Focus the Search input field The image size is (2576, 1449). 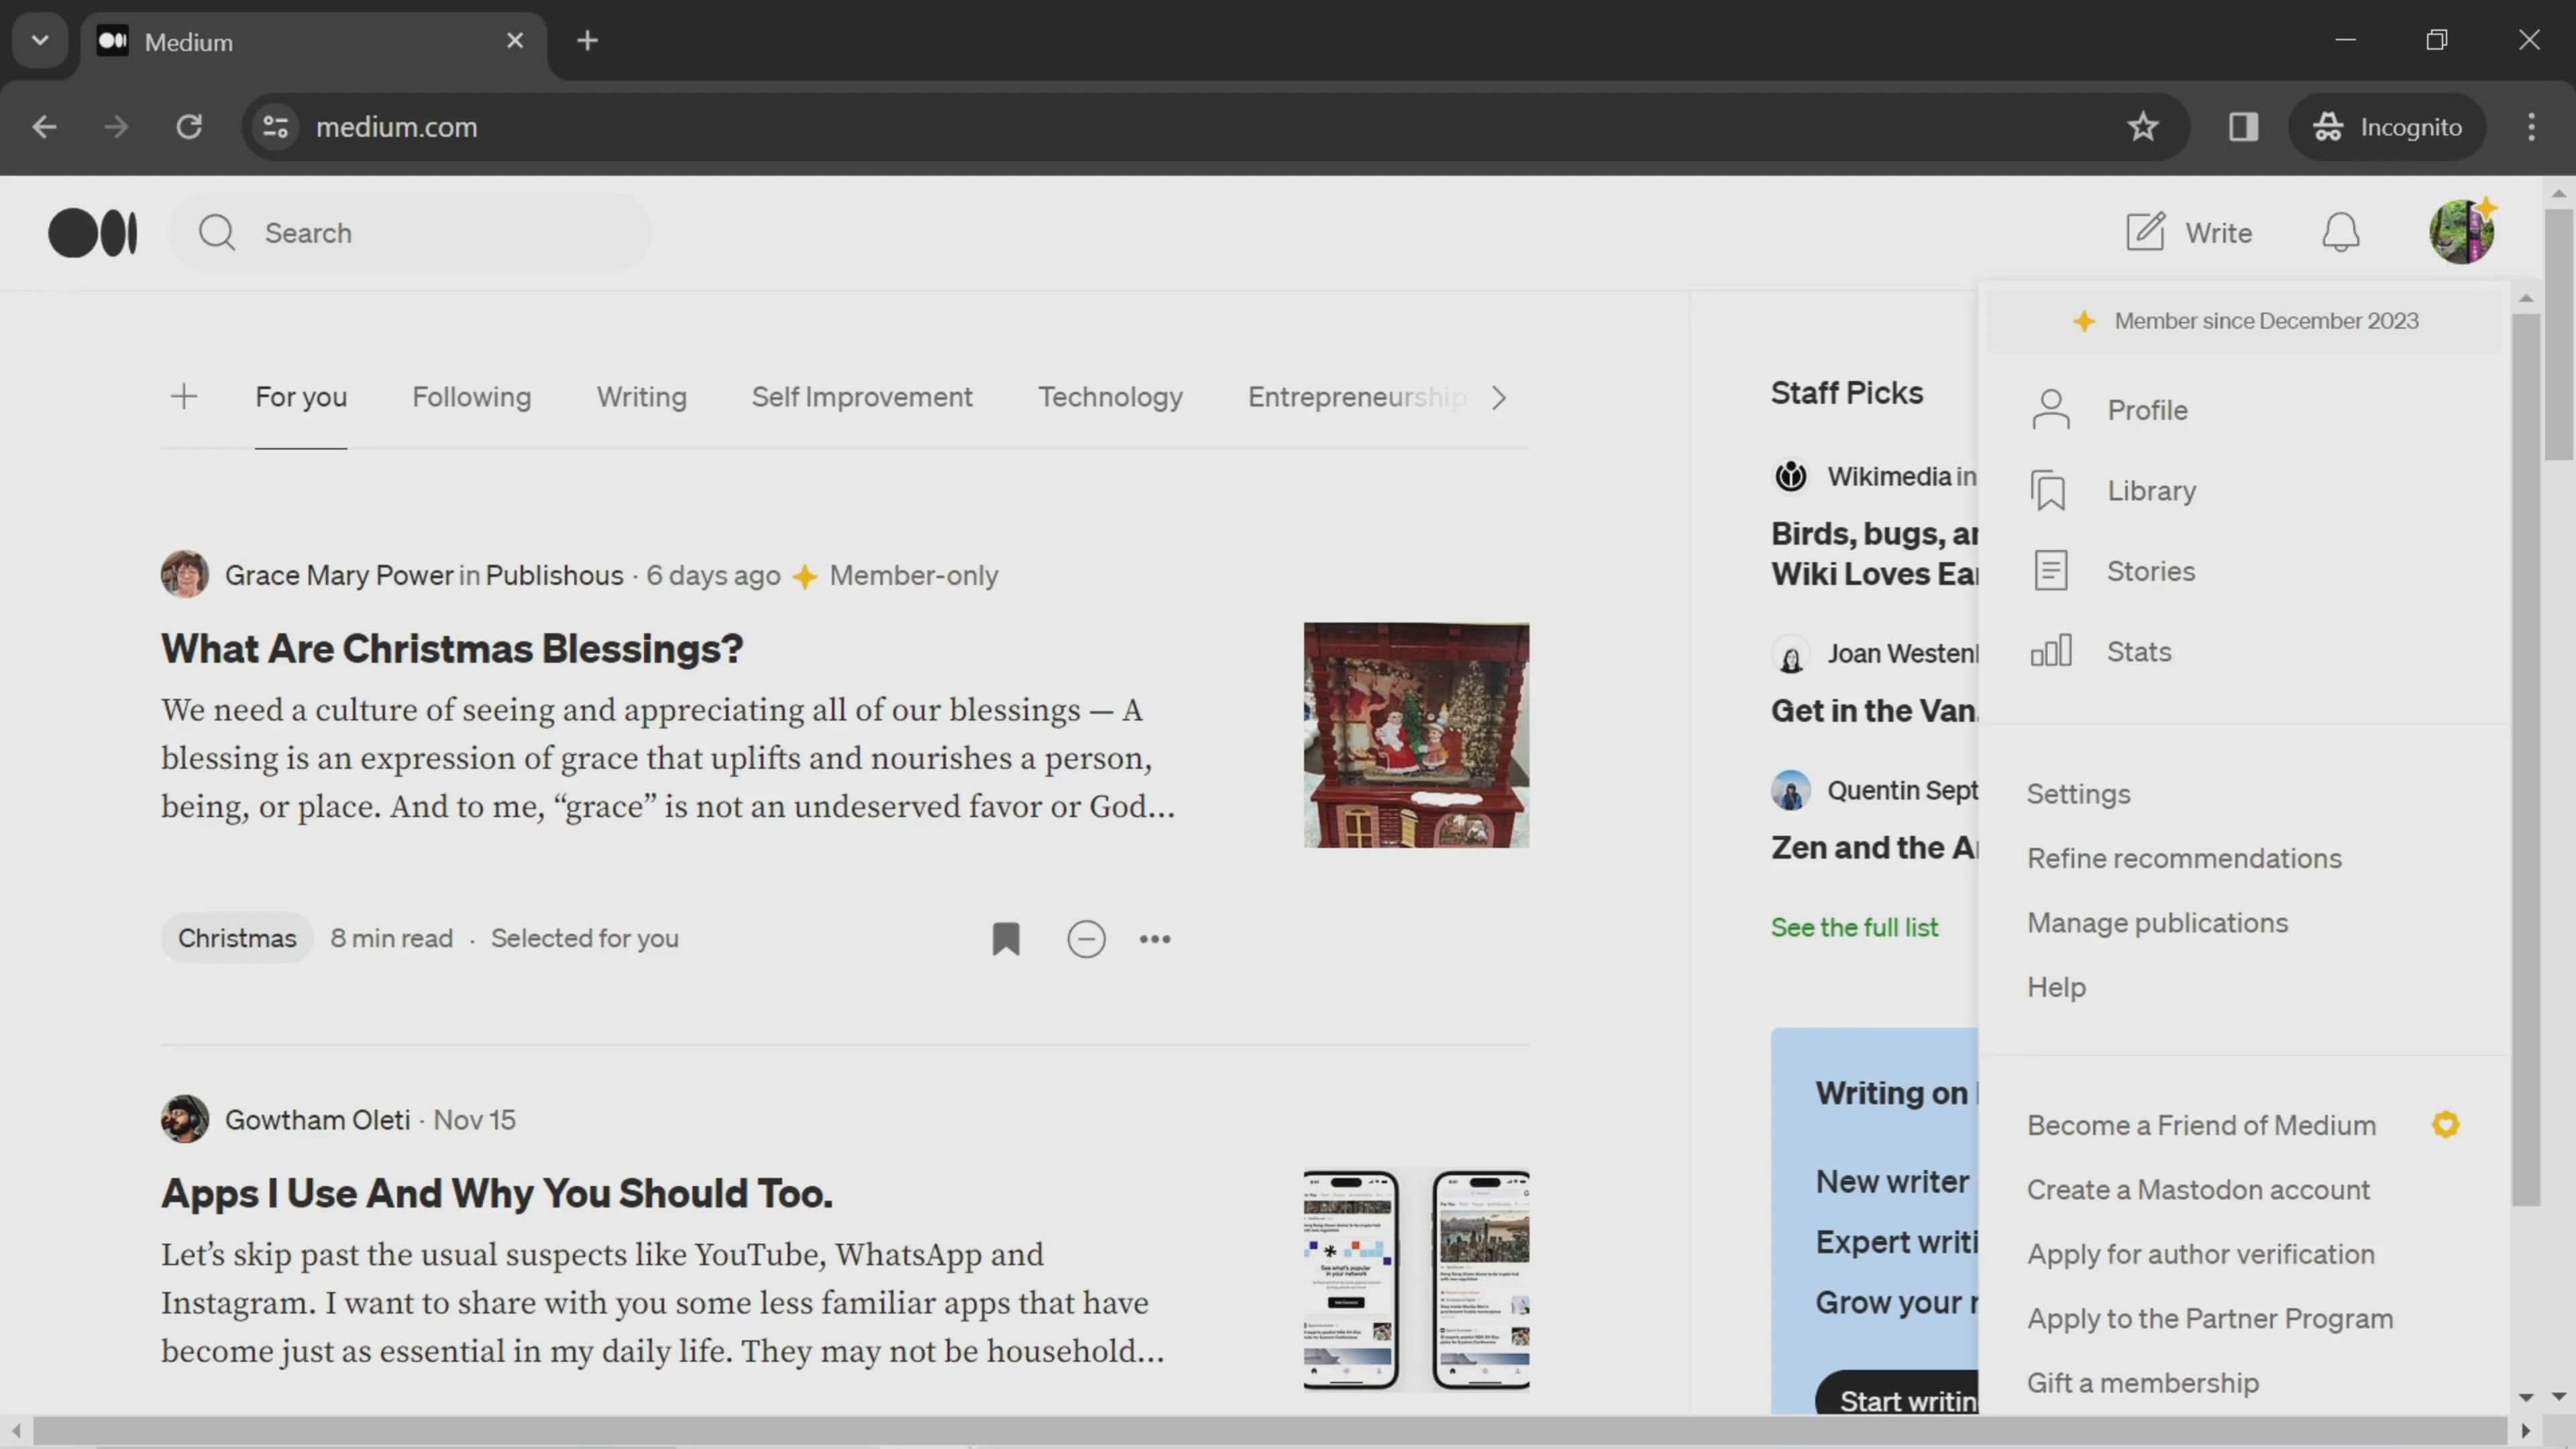(x=411, y=233)
